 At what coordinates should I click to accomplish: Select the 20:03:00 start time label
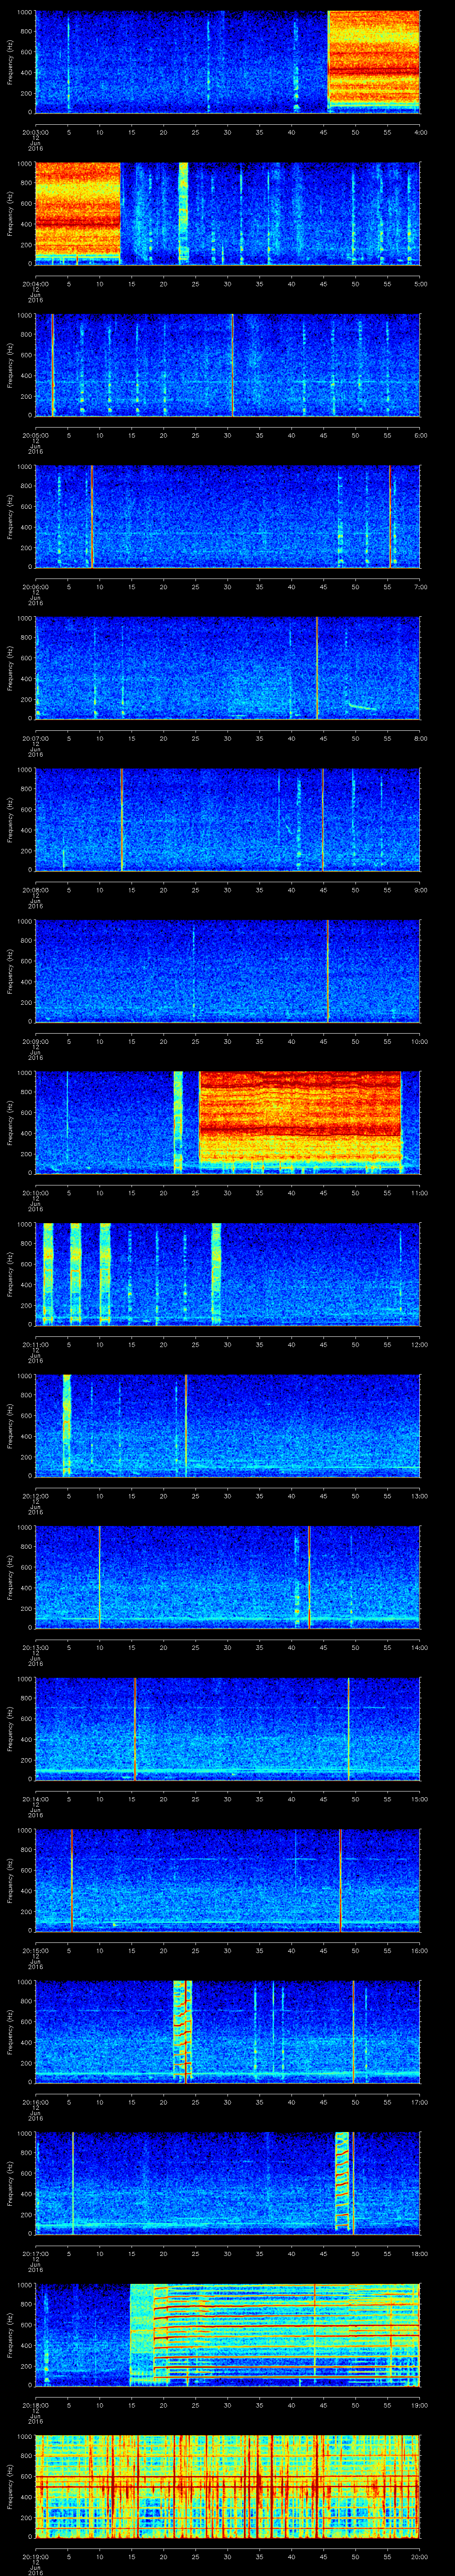35,132
